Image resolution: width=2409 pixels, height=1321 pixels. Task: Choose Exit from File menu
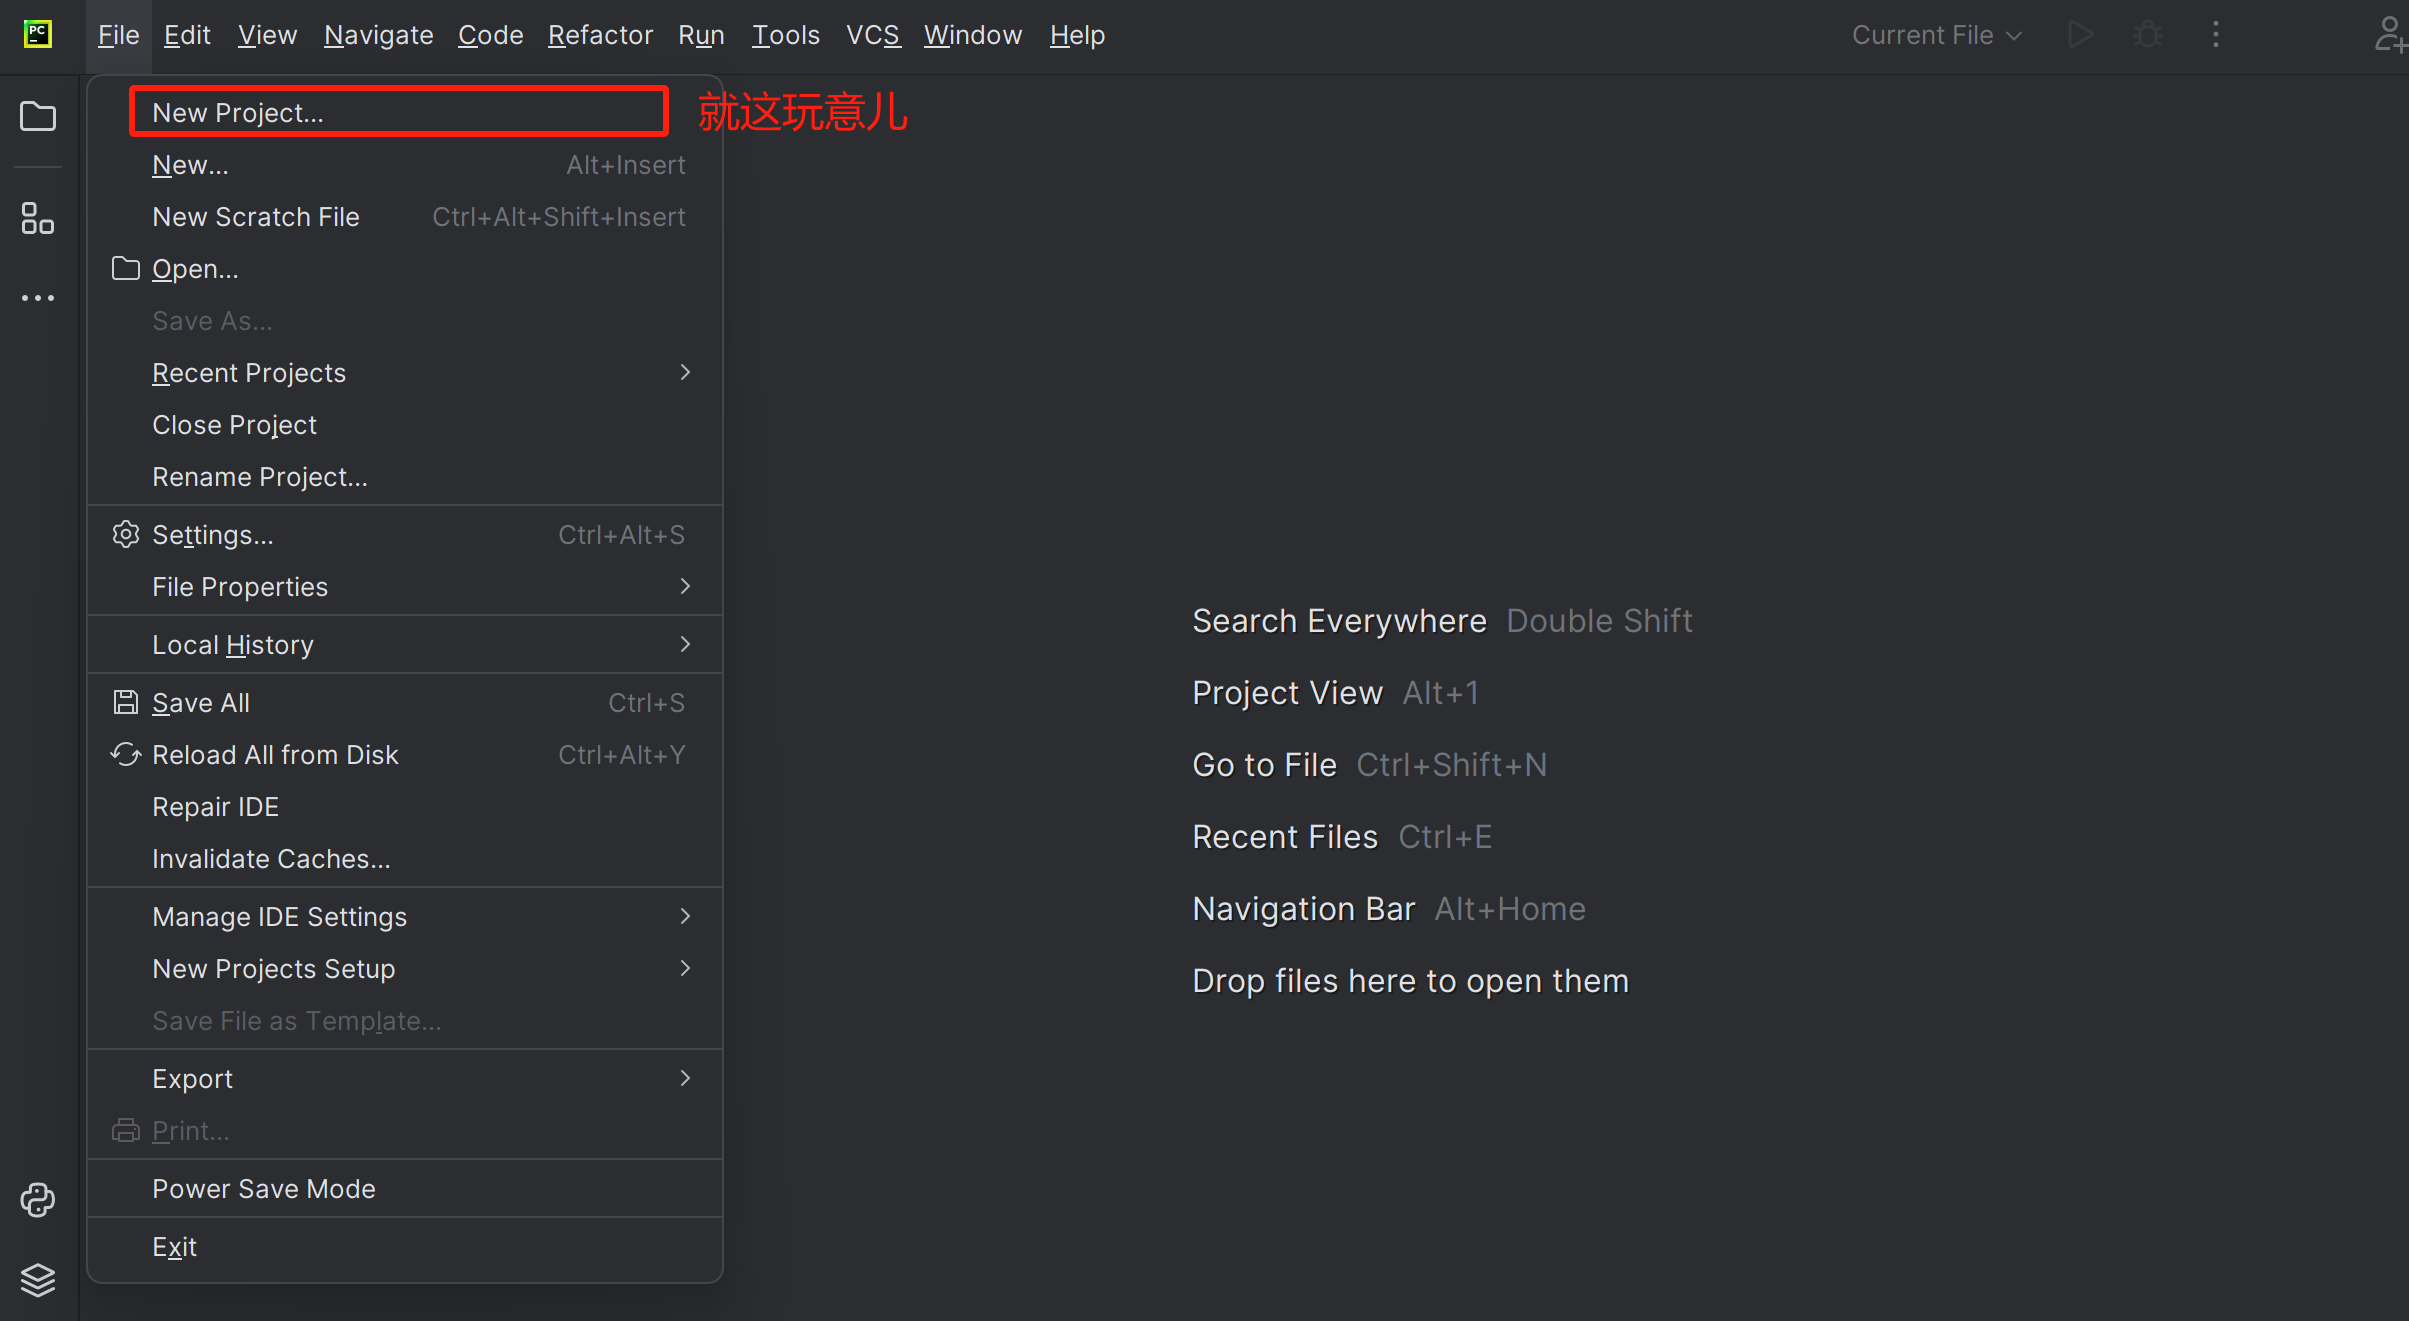(405, 1246)
